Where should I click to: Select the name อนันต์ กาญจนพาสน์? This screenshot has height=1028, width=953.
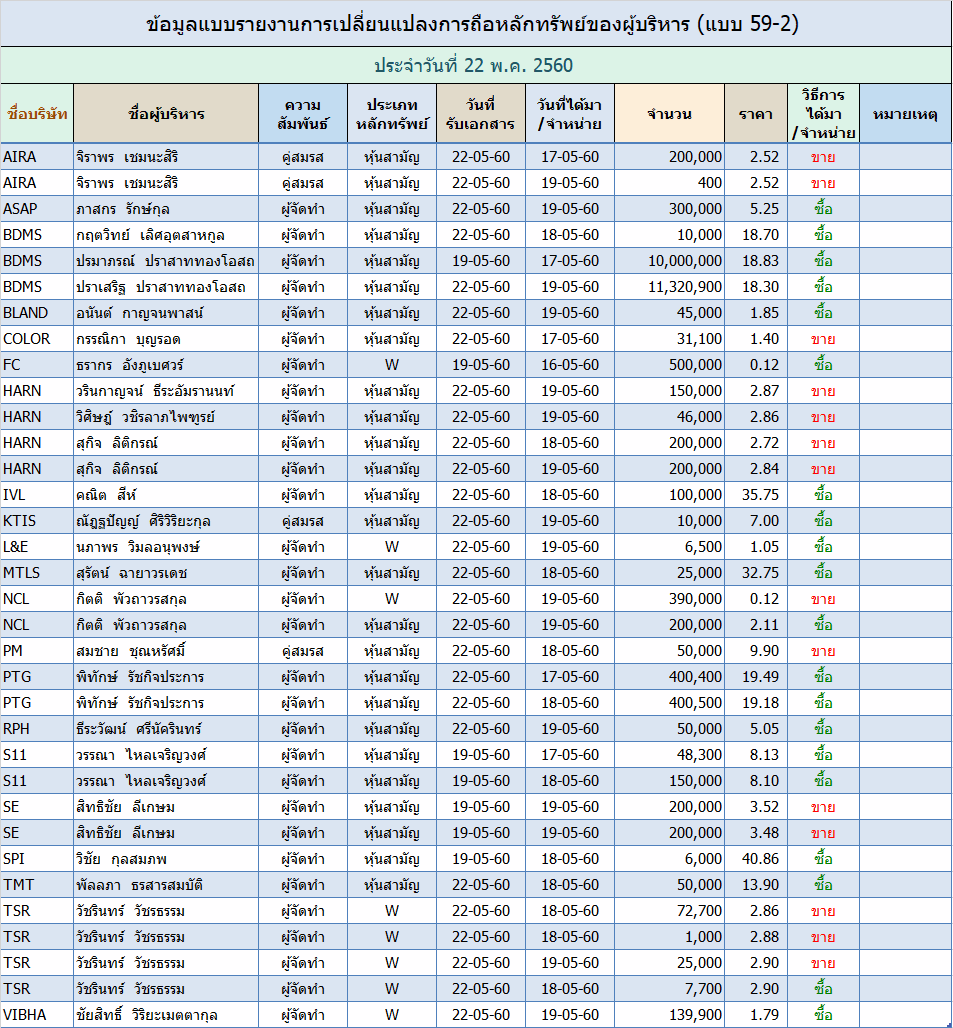[x=140, y=313]
